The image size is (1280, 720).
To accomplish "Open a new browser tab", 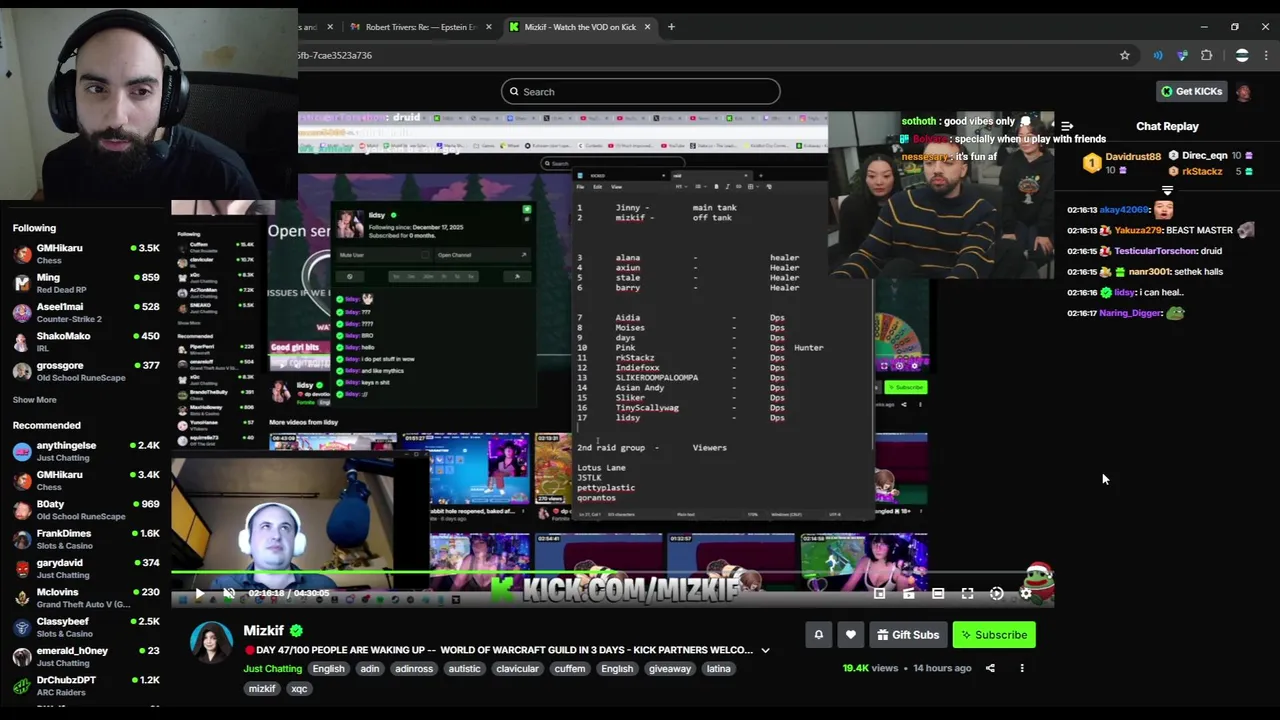I will pos(671,27).
